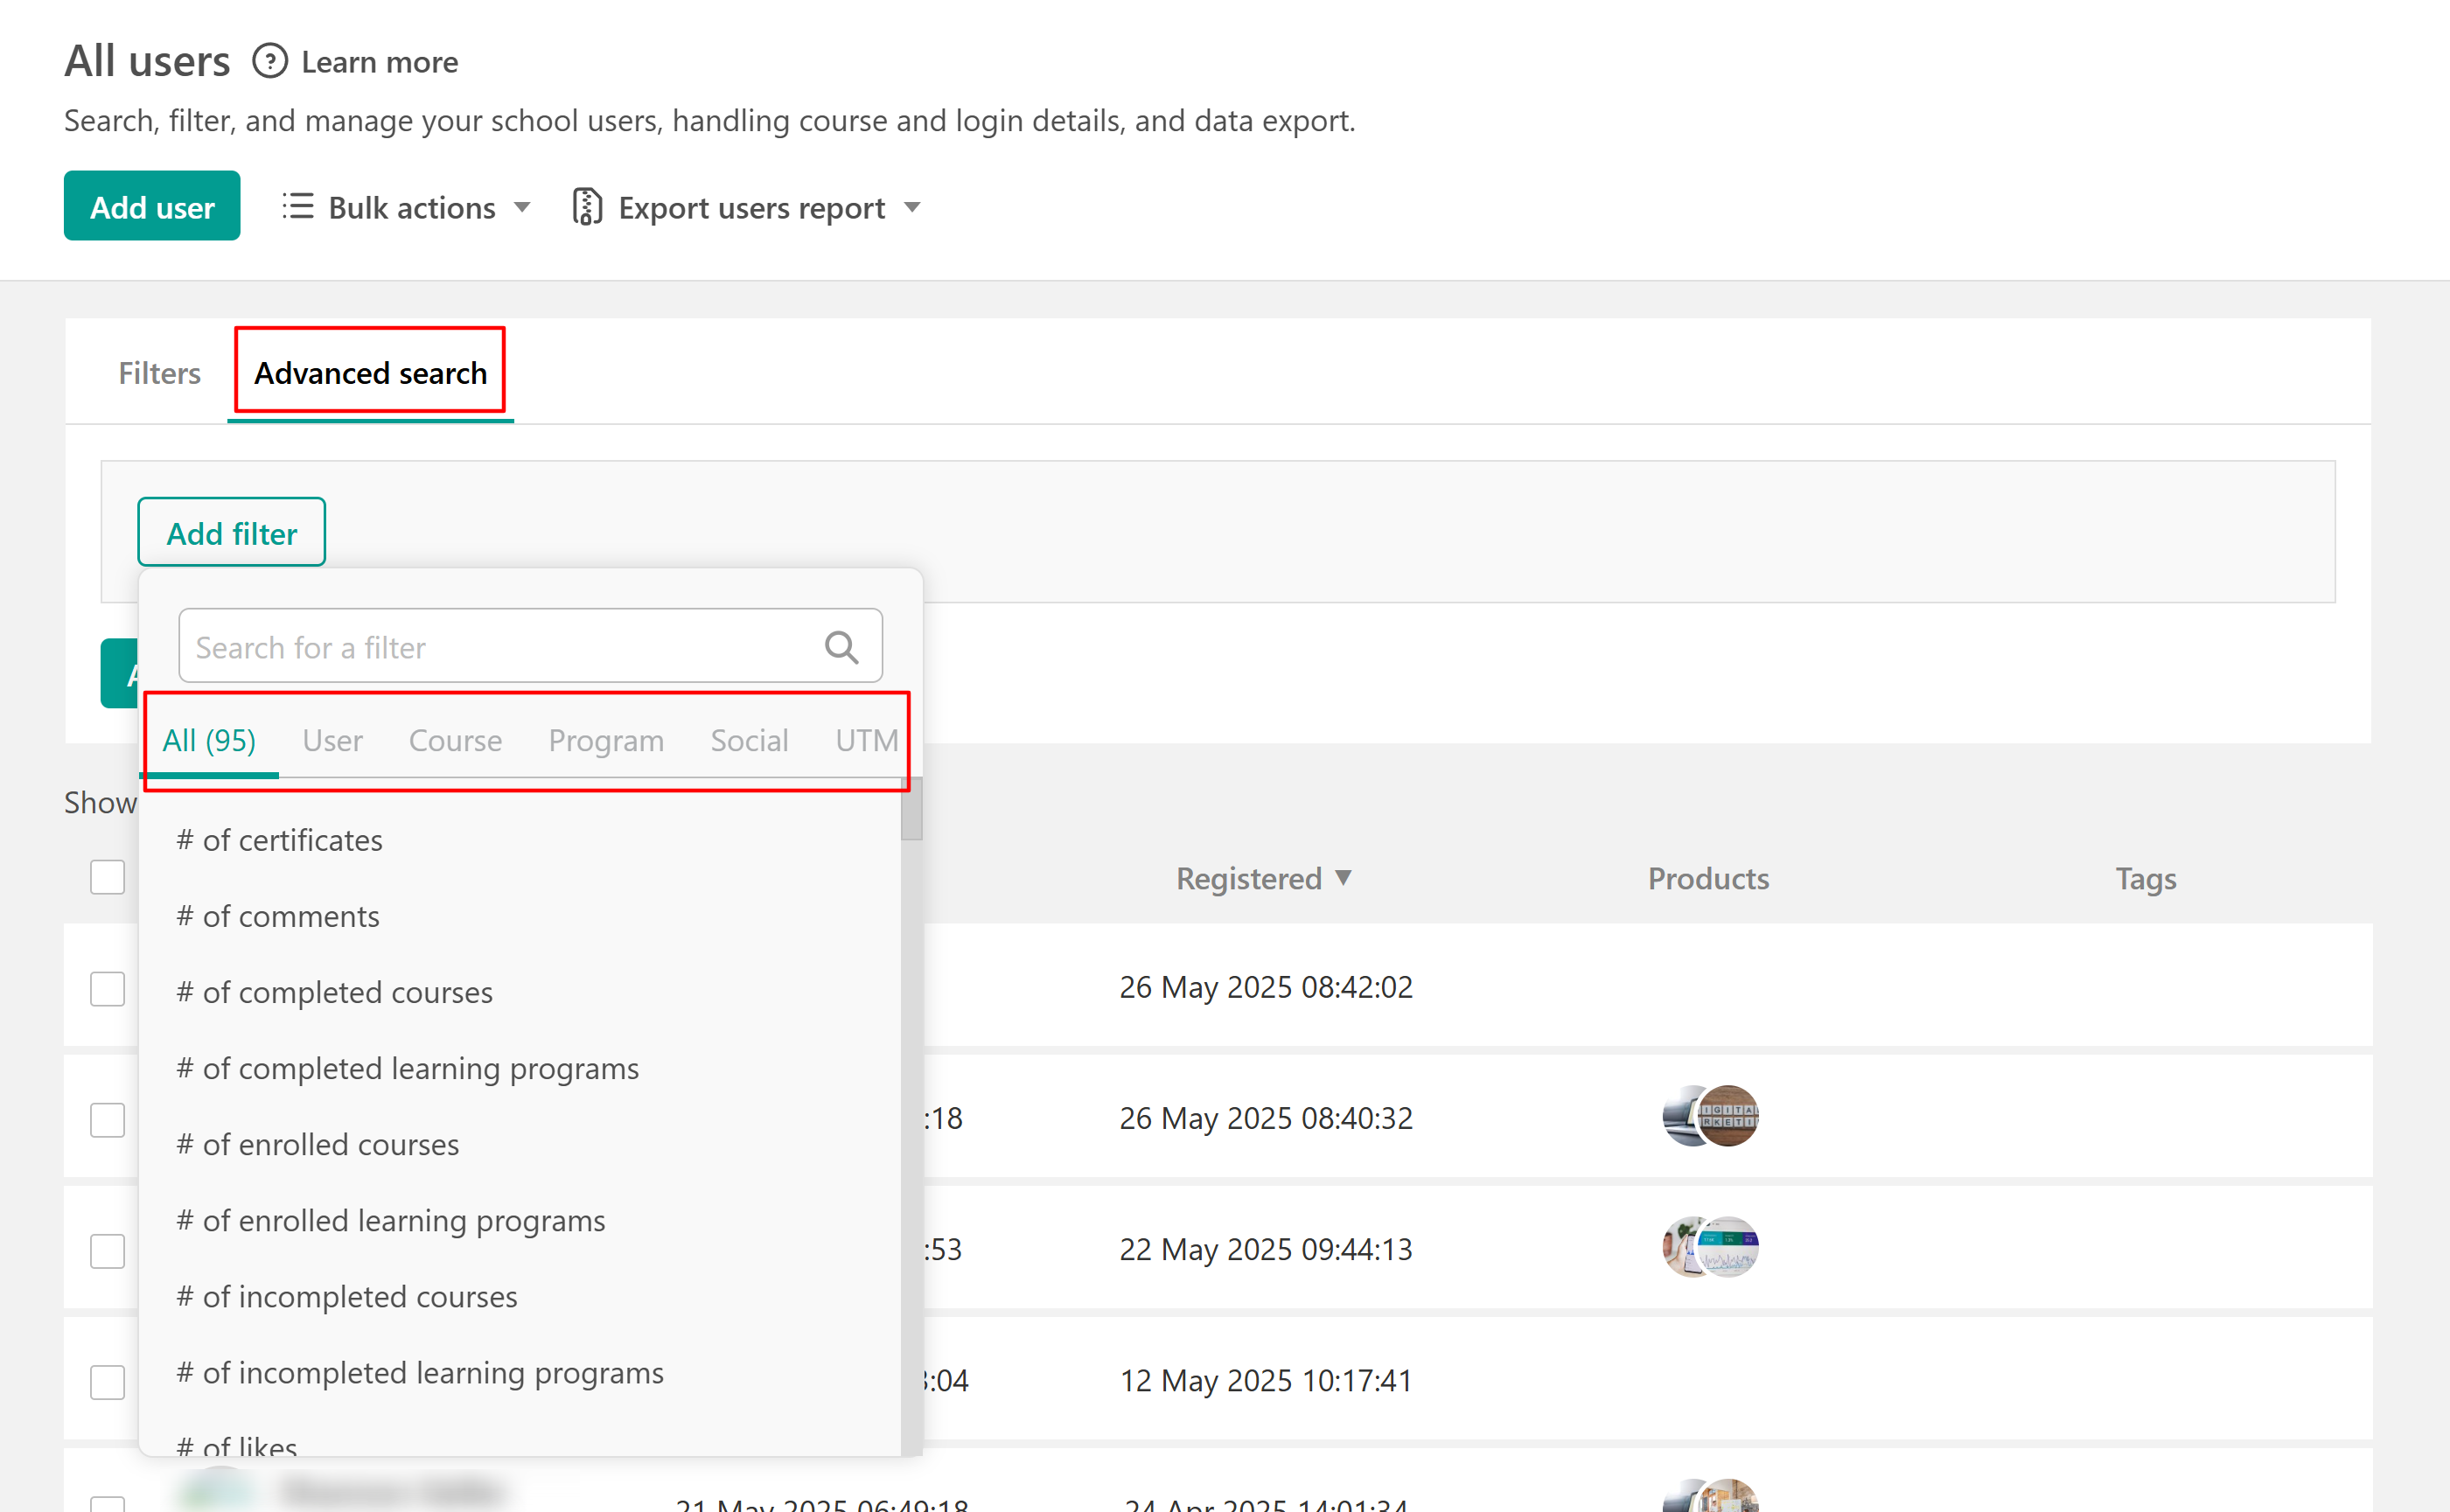The width and height of the screenshot is (2450, 1512).
Task: Click the Add user button
Action: coord(152,206)
